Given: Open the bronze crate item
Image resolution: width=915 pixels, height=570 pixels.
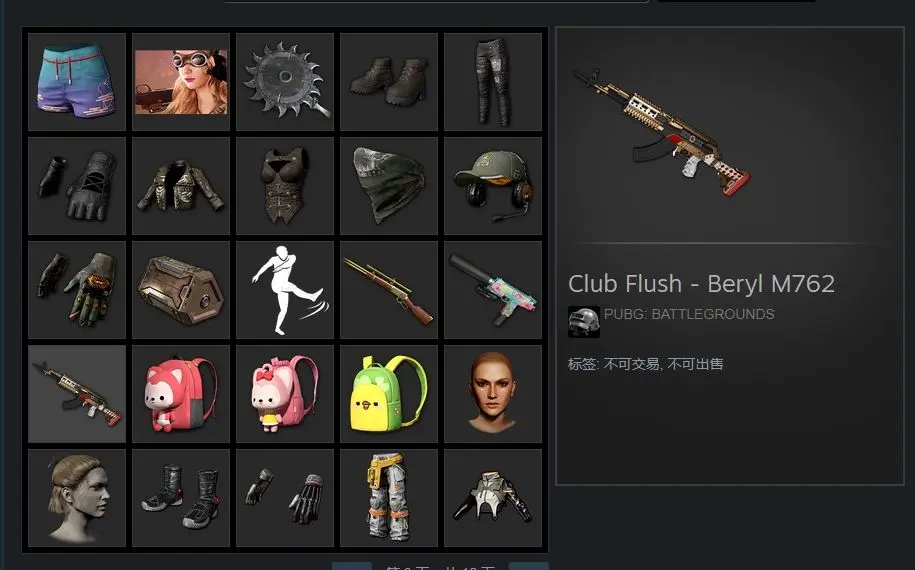Looking at the screenshot, I should click(x=181, y=290).
